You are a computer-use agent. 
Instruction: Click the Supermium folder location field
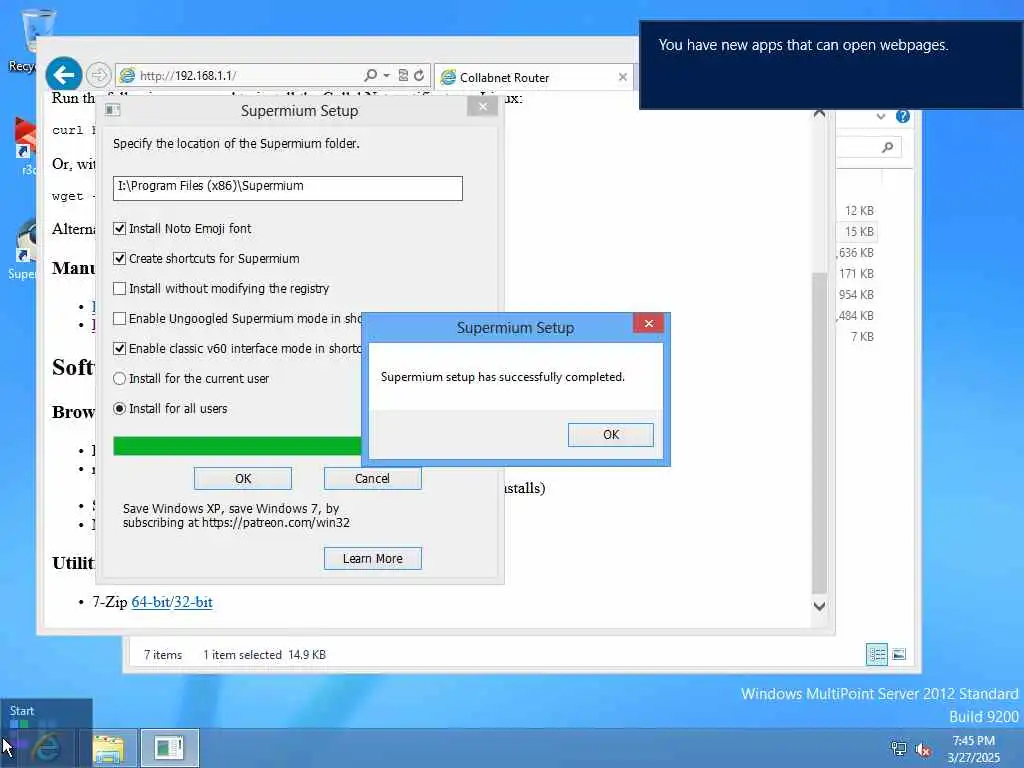tap(287, 188)
